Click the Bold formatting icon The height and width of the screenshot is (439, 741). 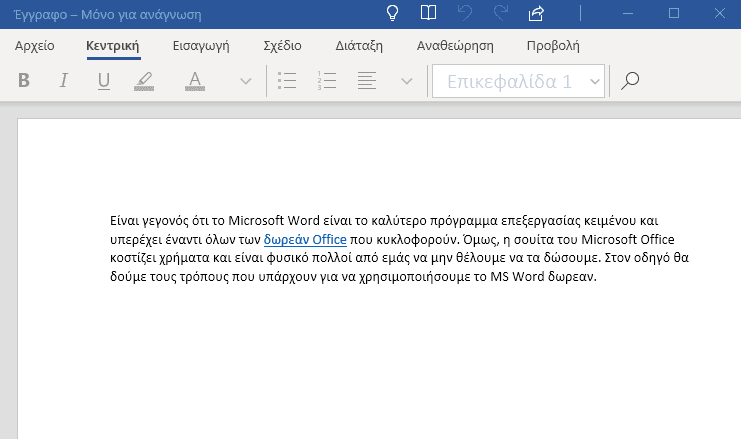24,81
